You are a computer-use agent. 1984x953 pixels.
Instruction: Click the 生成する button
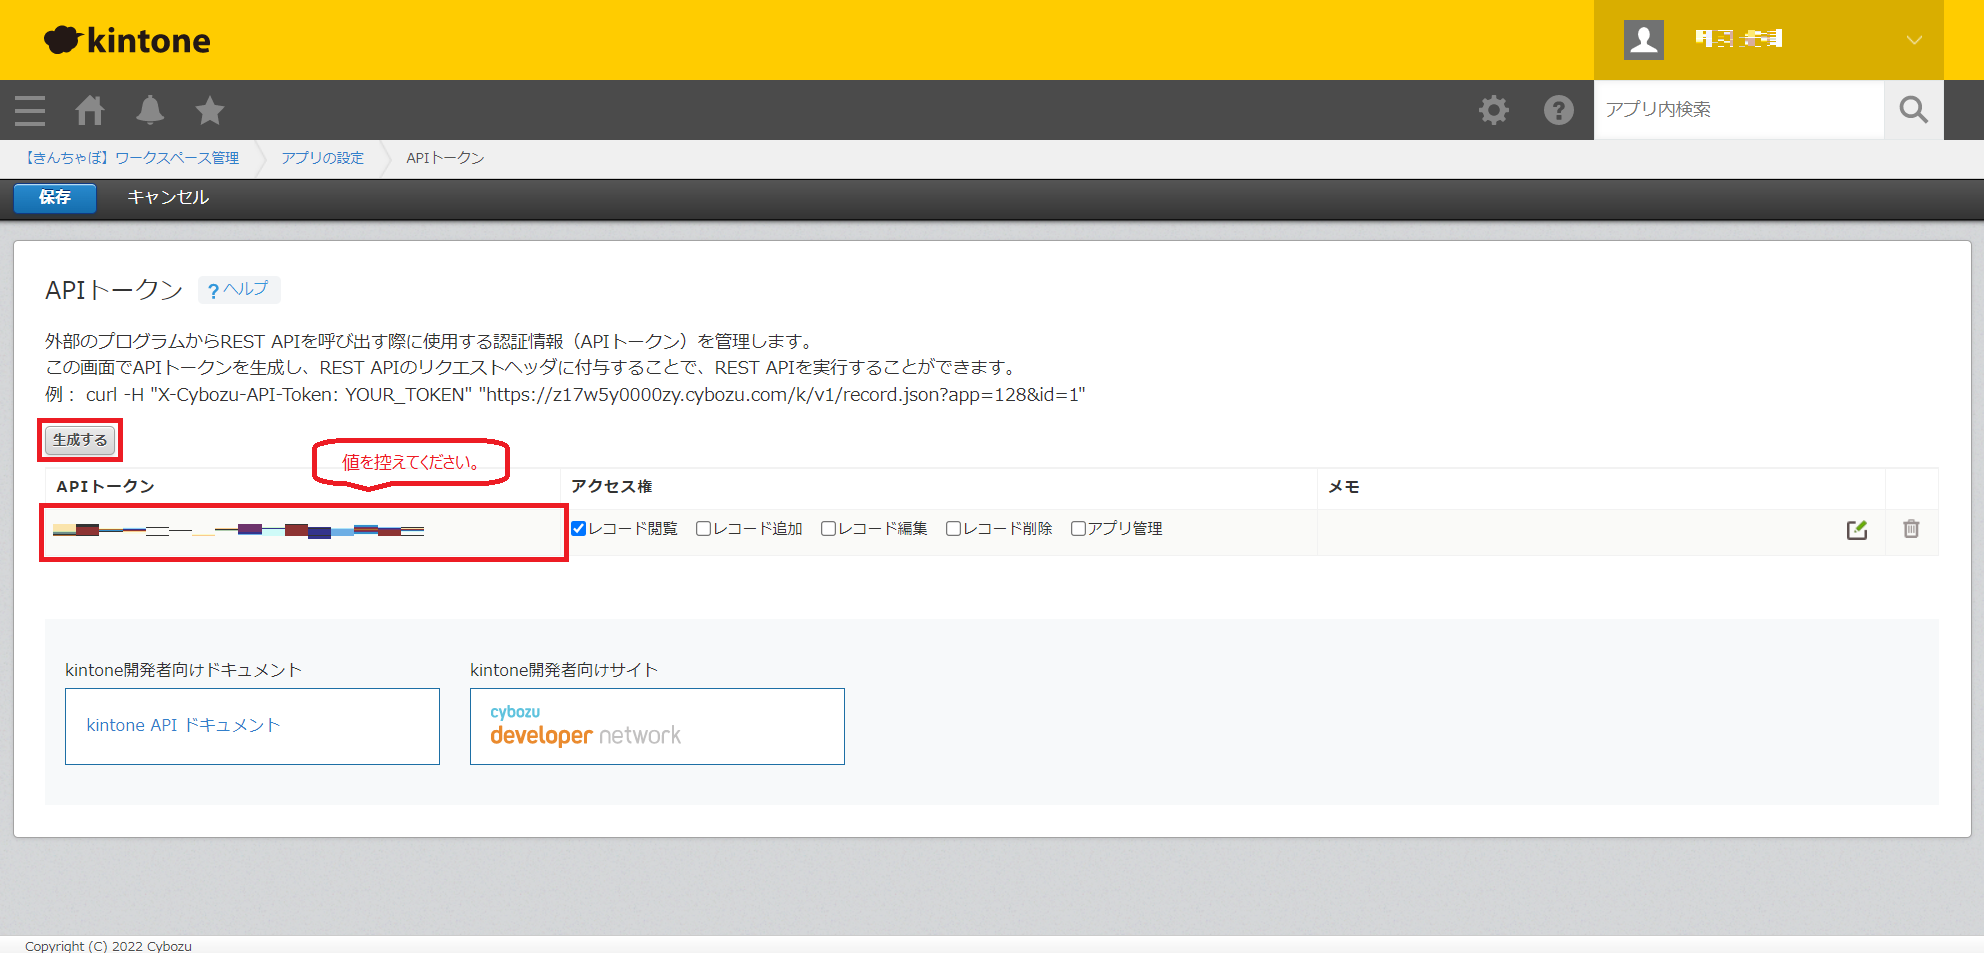[80, 440]
